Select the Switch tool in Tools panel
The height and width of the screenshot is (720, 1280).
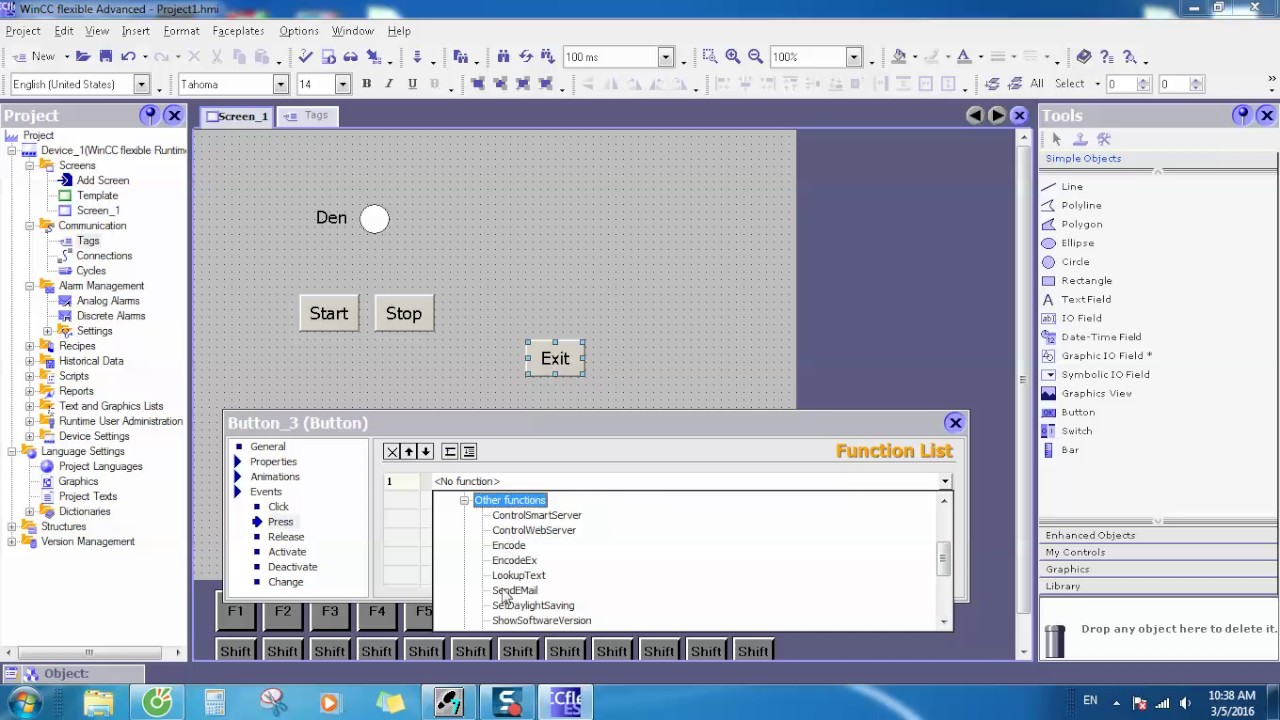coord(1076,431)
